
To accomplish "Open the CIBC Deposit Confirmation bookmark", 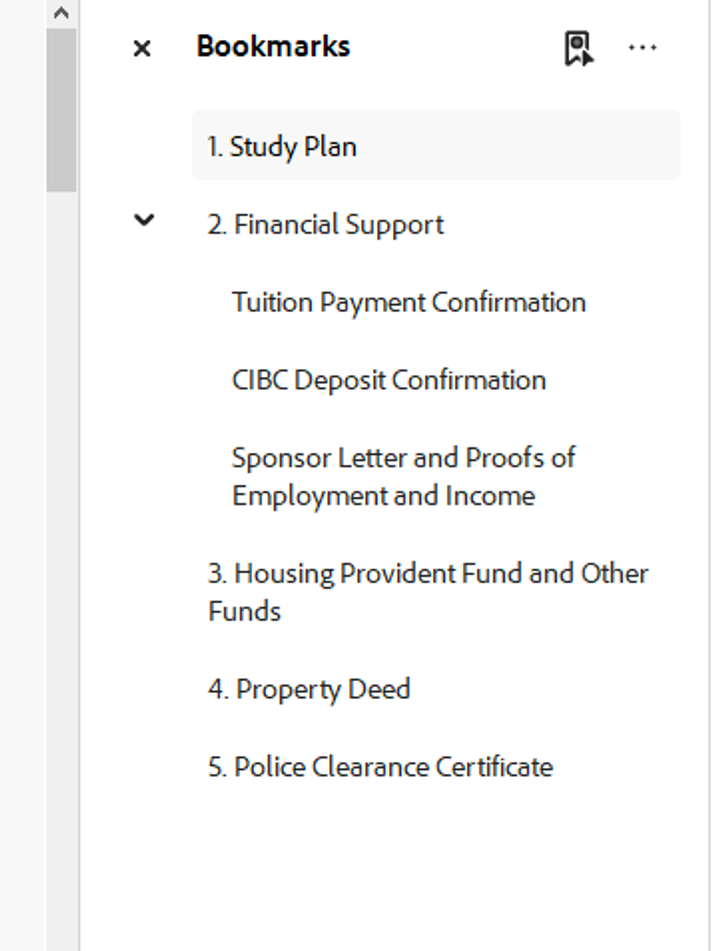I will pyautogui.click(x=389, y=380).
